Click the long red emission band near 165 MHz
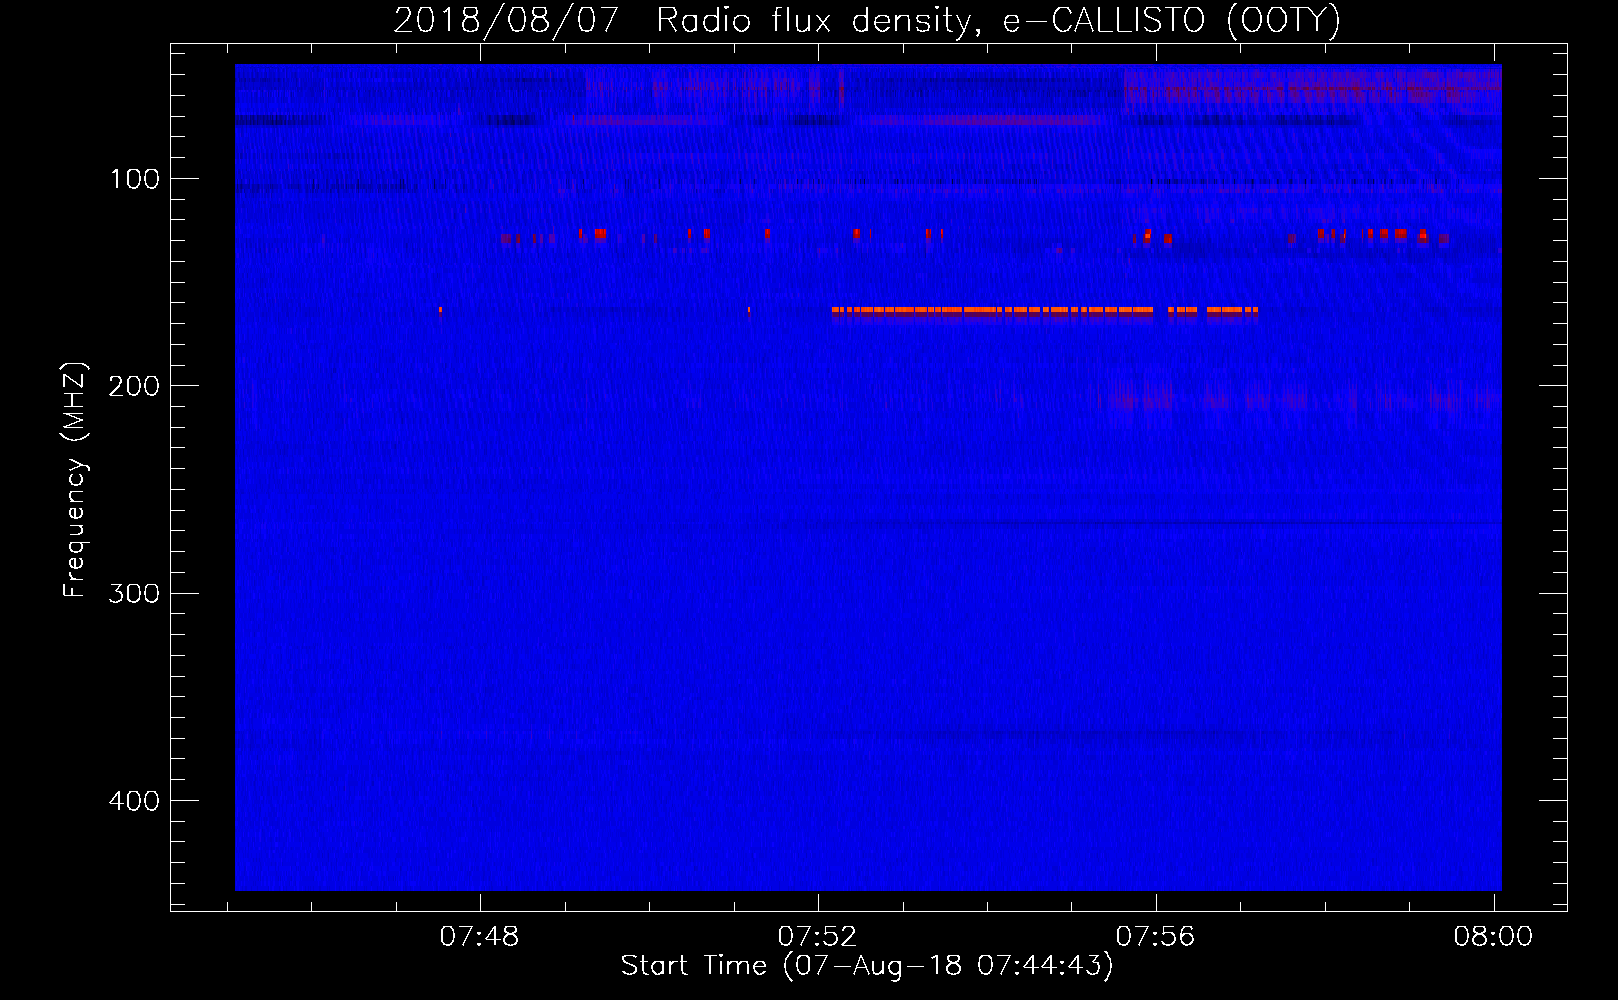The height and width of the screenshot is (1000, 1618). [1045, 311]
